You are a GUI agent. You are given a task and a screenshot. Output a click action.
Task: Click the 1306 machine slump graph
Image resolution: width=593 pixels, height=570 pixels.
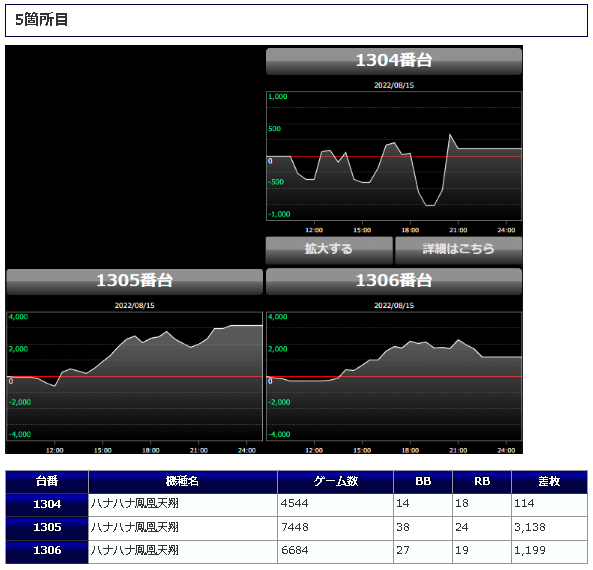[x=394, y=376]
